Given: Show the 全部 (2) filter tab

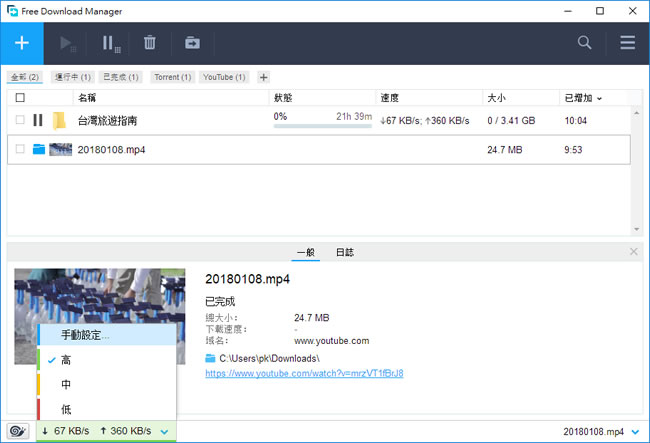Looking at the screenshot, I should coord(25,77).
